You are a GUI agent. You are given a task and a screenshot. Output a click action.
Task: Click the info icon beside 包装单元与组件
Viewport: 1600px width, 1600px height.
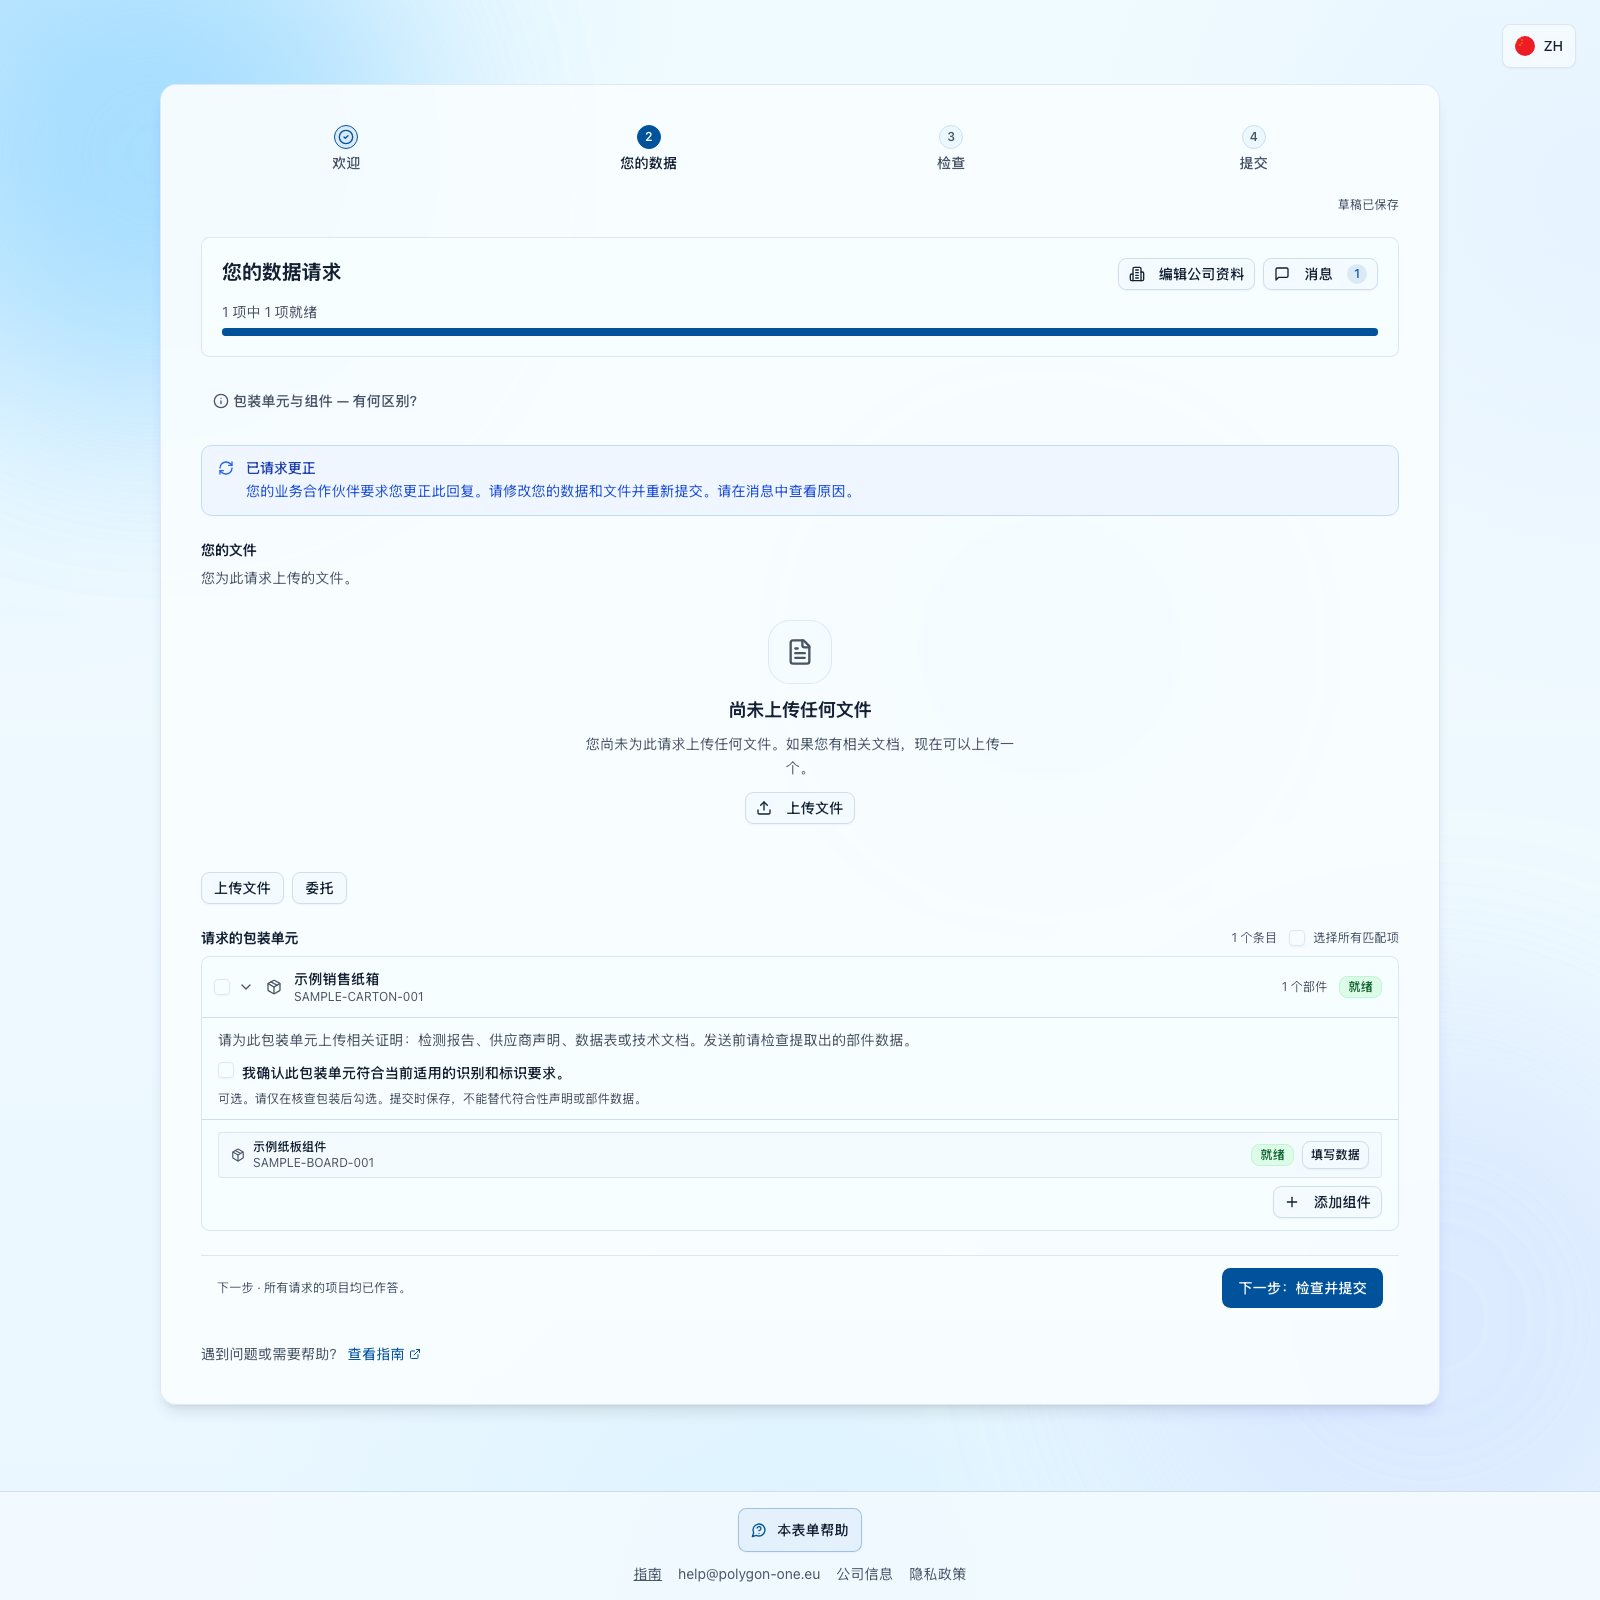[x=221, y=401]
